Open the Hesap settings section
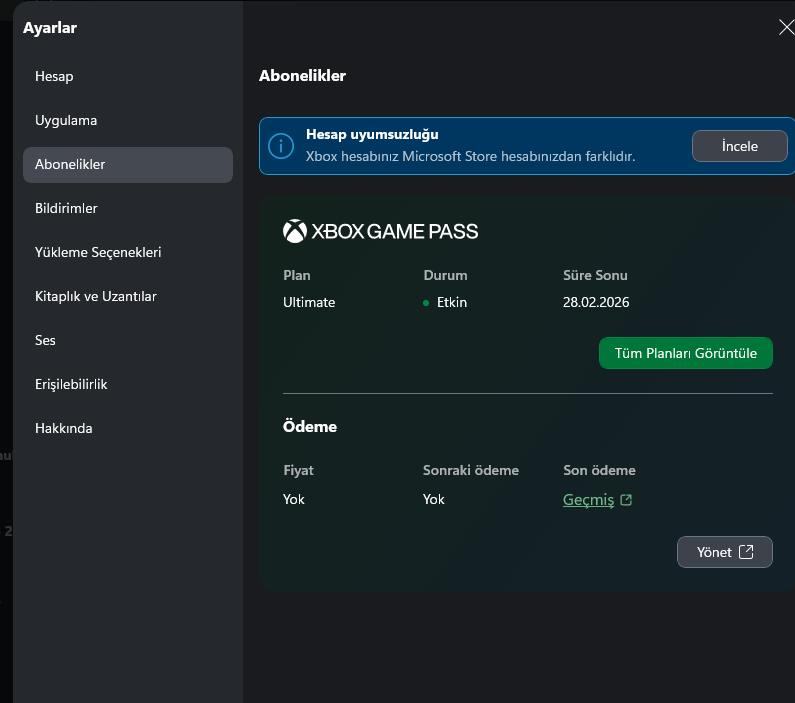The image size is (795, 703). pos(128,77)
